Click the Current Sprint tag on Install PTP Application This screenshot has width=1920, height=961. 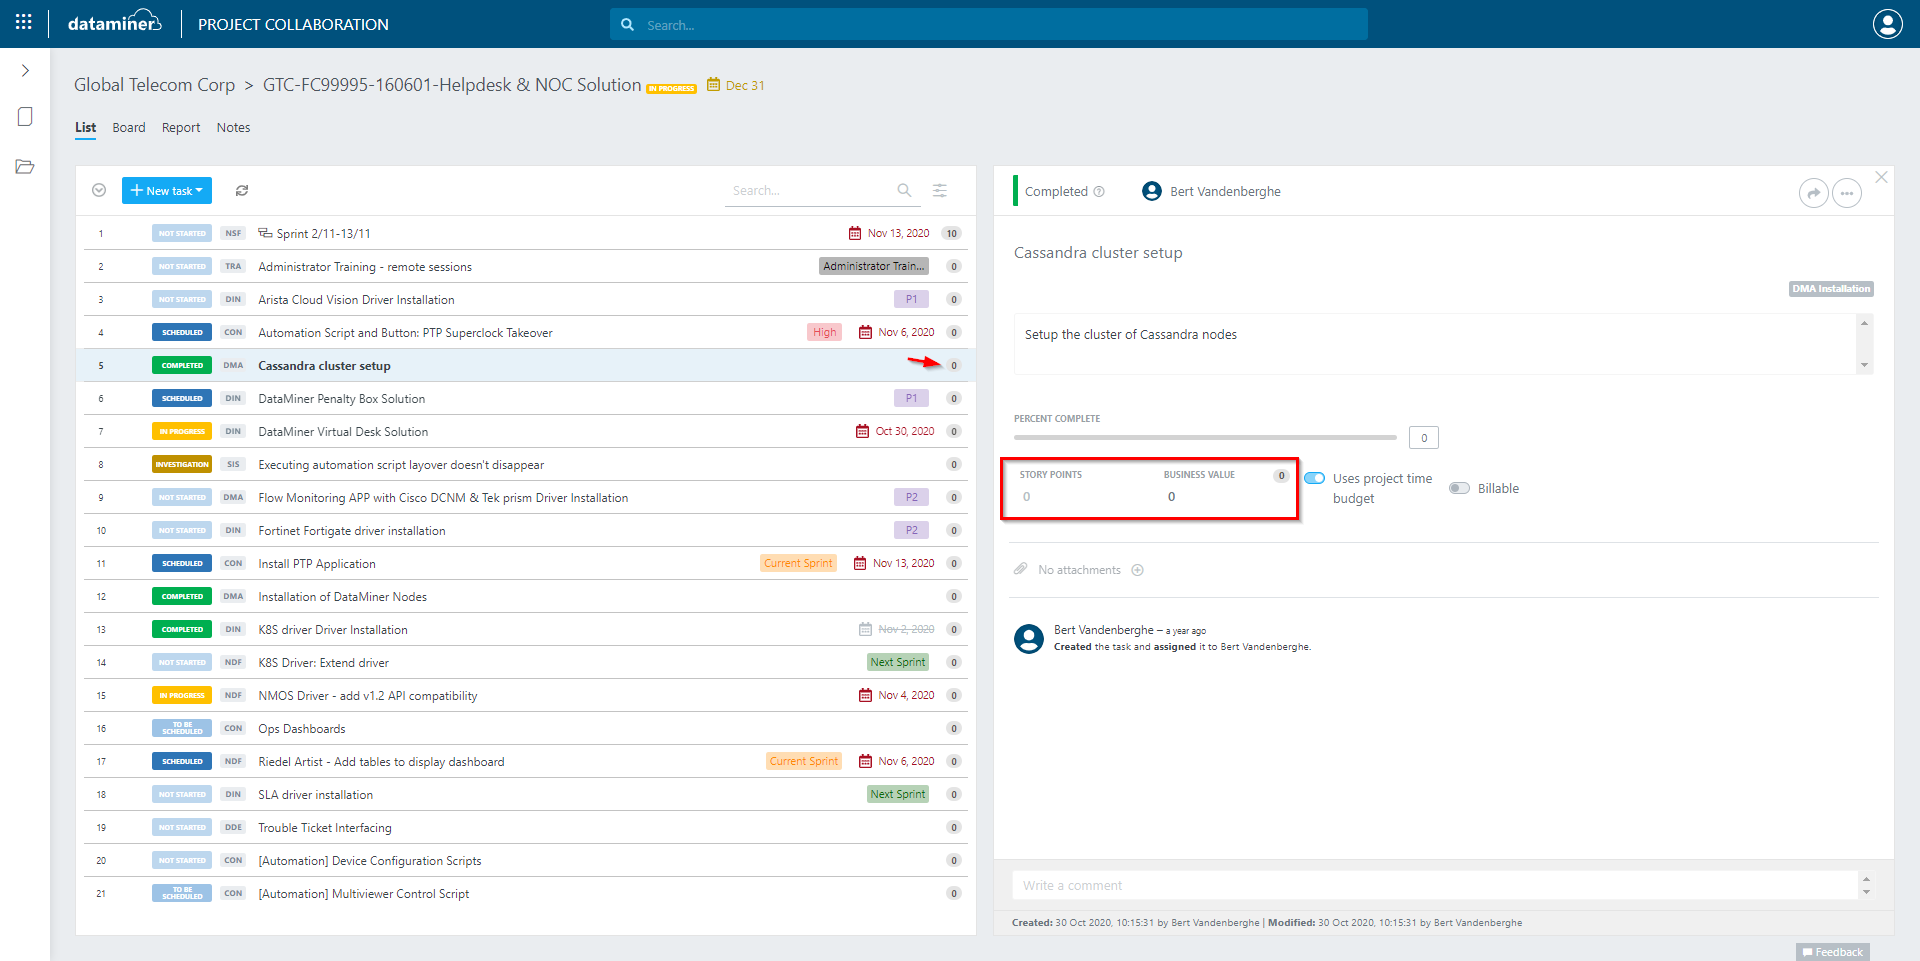(798, 564)
